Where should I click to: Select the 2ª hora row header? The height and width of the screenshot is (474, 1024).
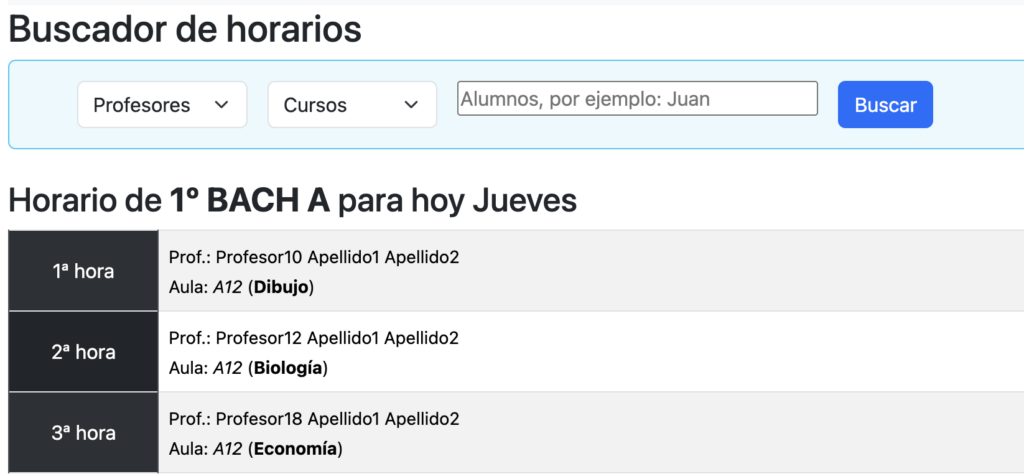tap(83, 352)
